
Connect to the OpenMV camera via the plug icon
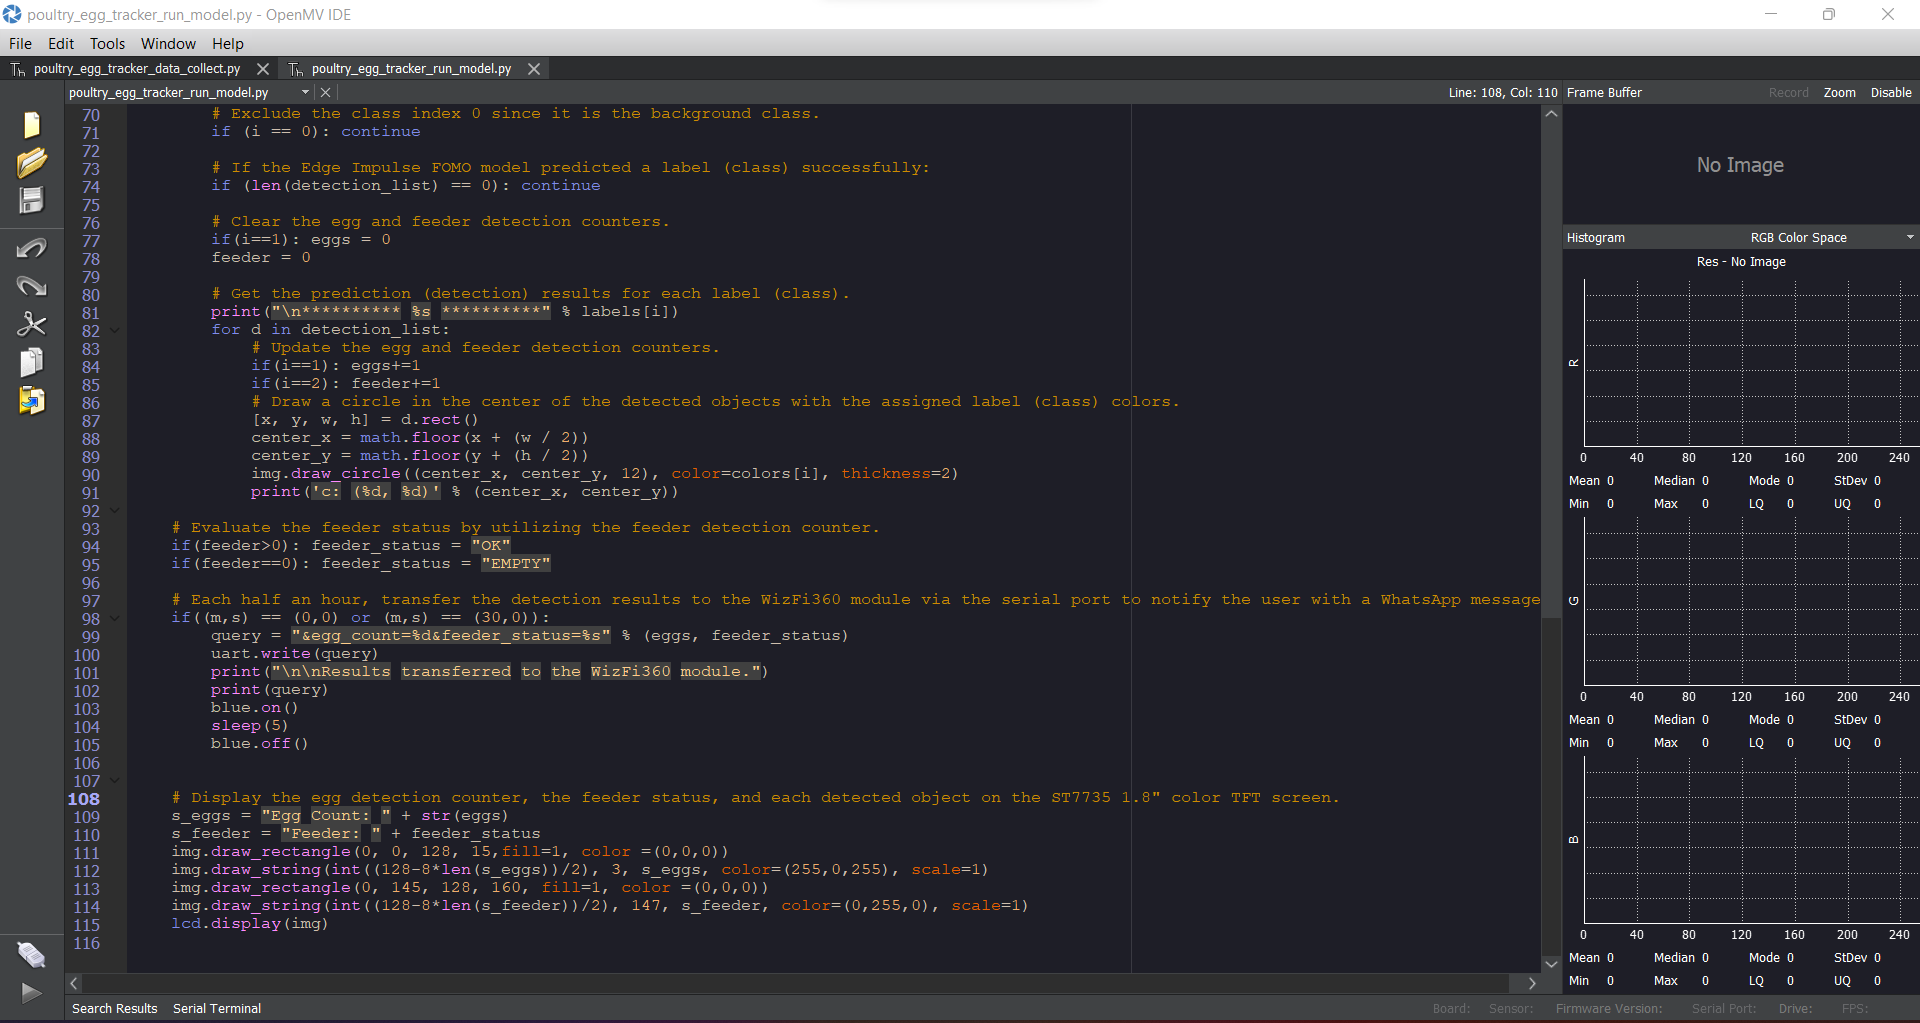[31, 955]
